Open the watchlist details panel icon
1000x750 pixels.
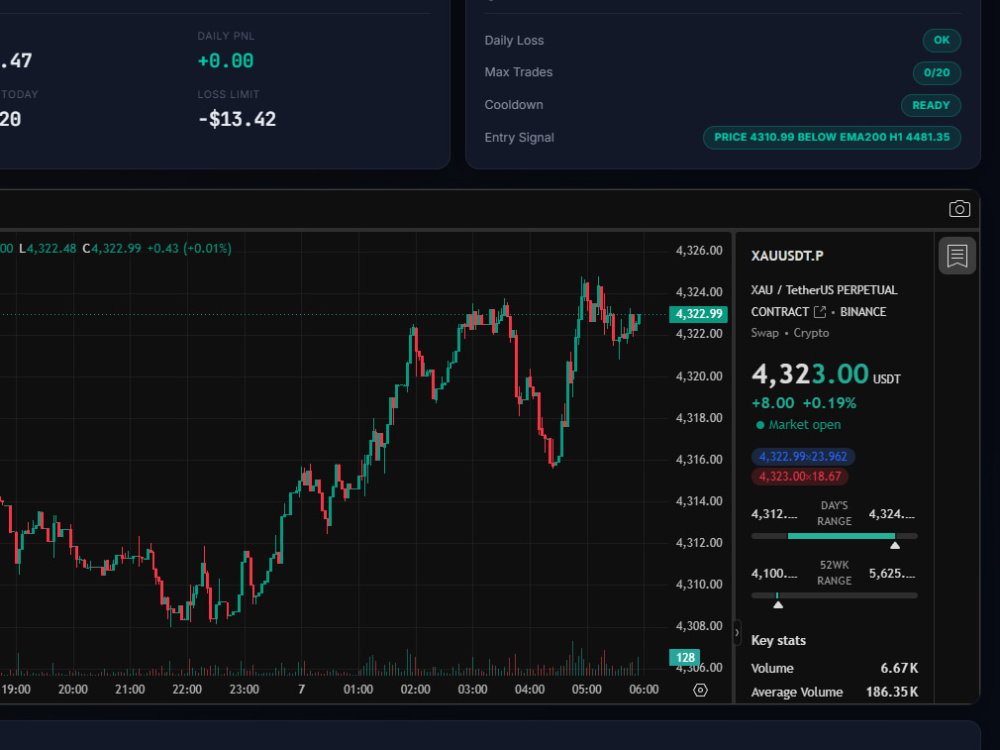tap(957, 256)
